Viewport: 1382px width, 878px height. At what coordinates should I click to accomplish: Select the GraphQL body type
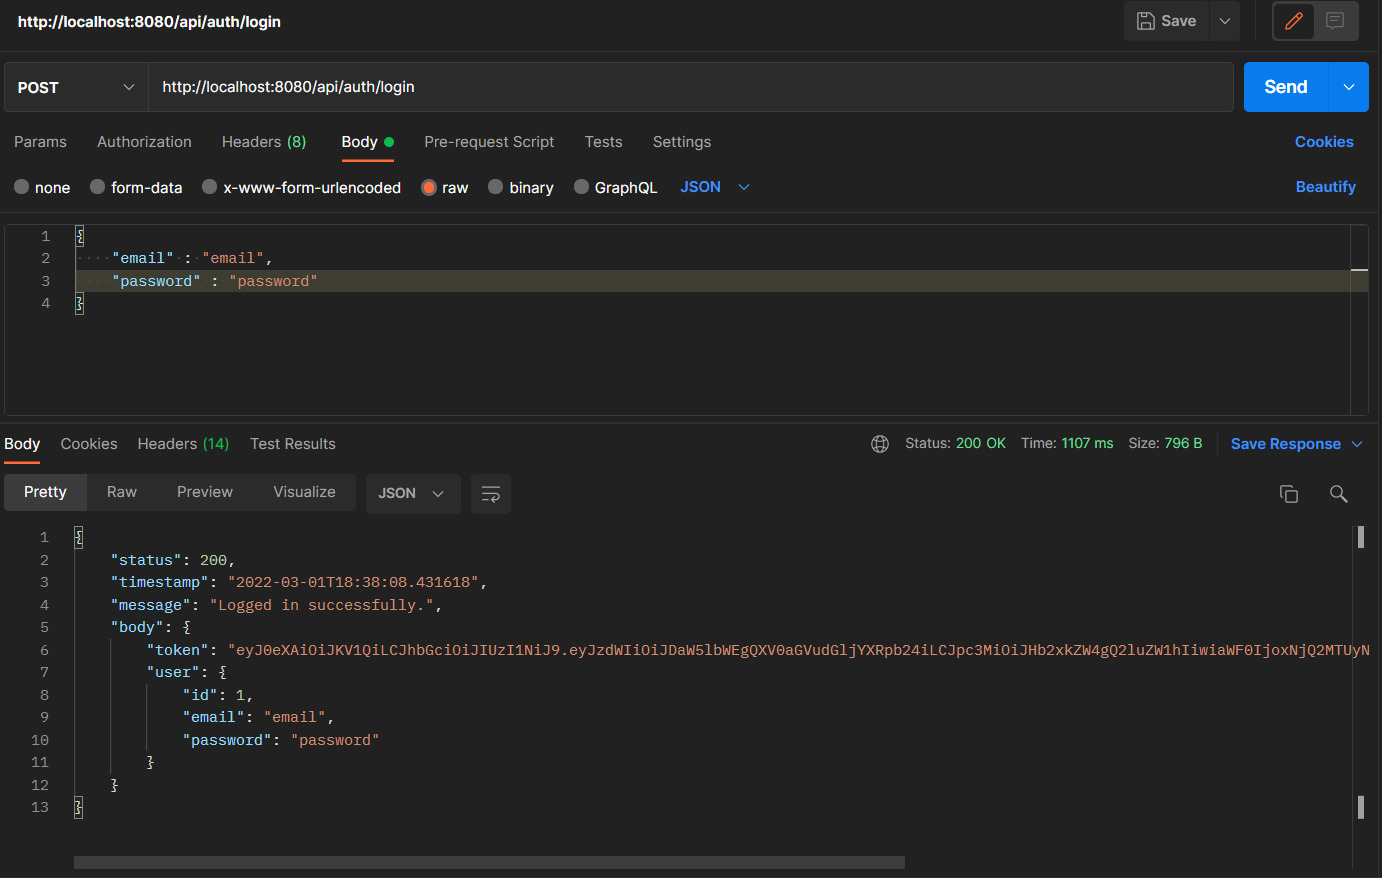[x=616, y=187]
